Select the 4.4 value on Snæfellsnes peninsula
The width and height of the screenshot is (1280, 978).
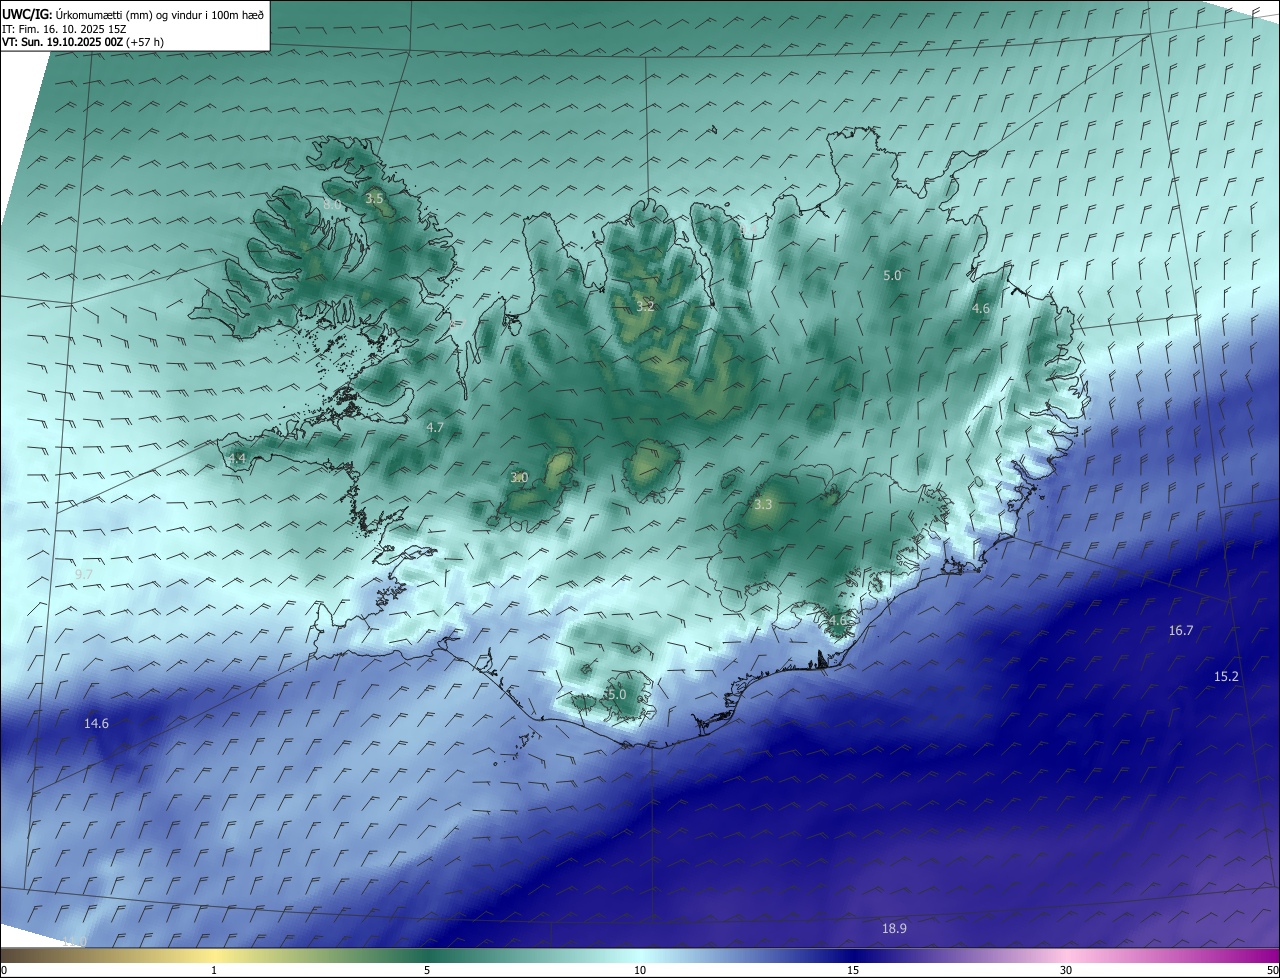click(x=237, y=459)
